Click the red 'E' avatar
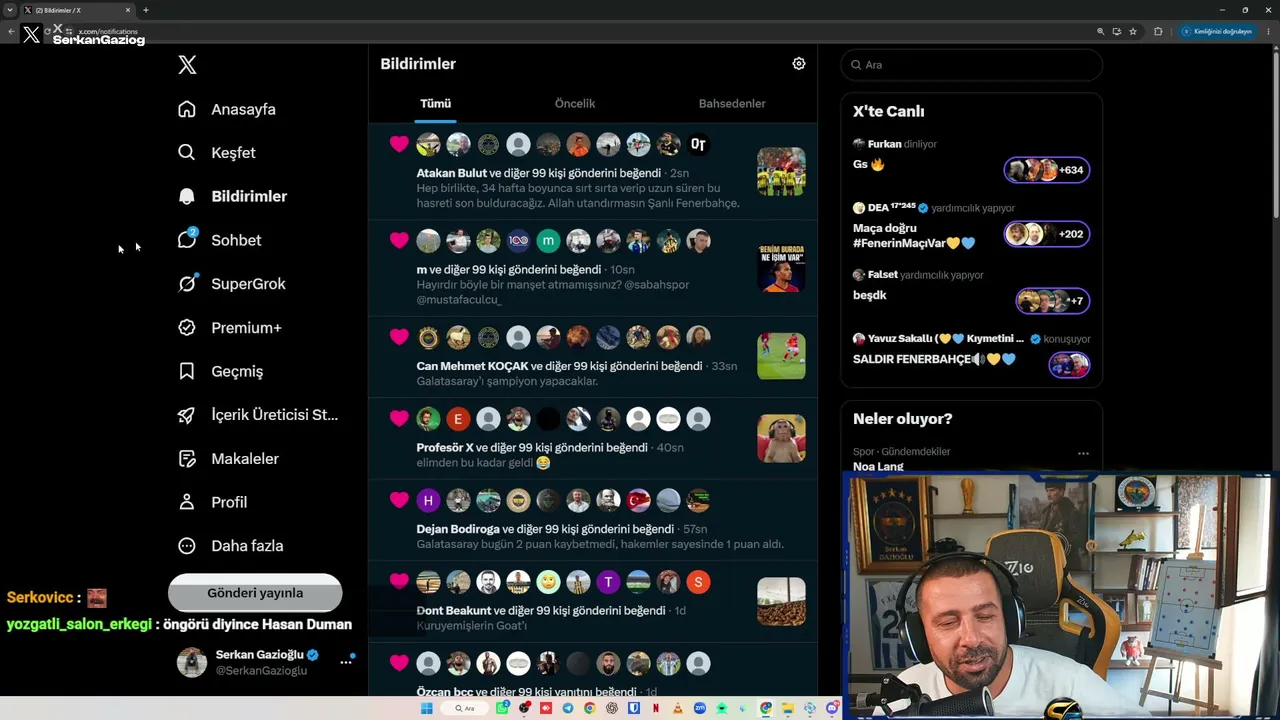Screen dimensions: 1280x720 (x=458, y=419)
